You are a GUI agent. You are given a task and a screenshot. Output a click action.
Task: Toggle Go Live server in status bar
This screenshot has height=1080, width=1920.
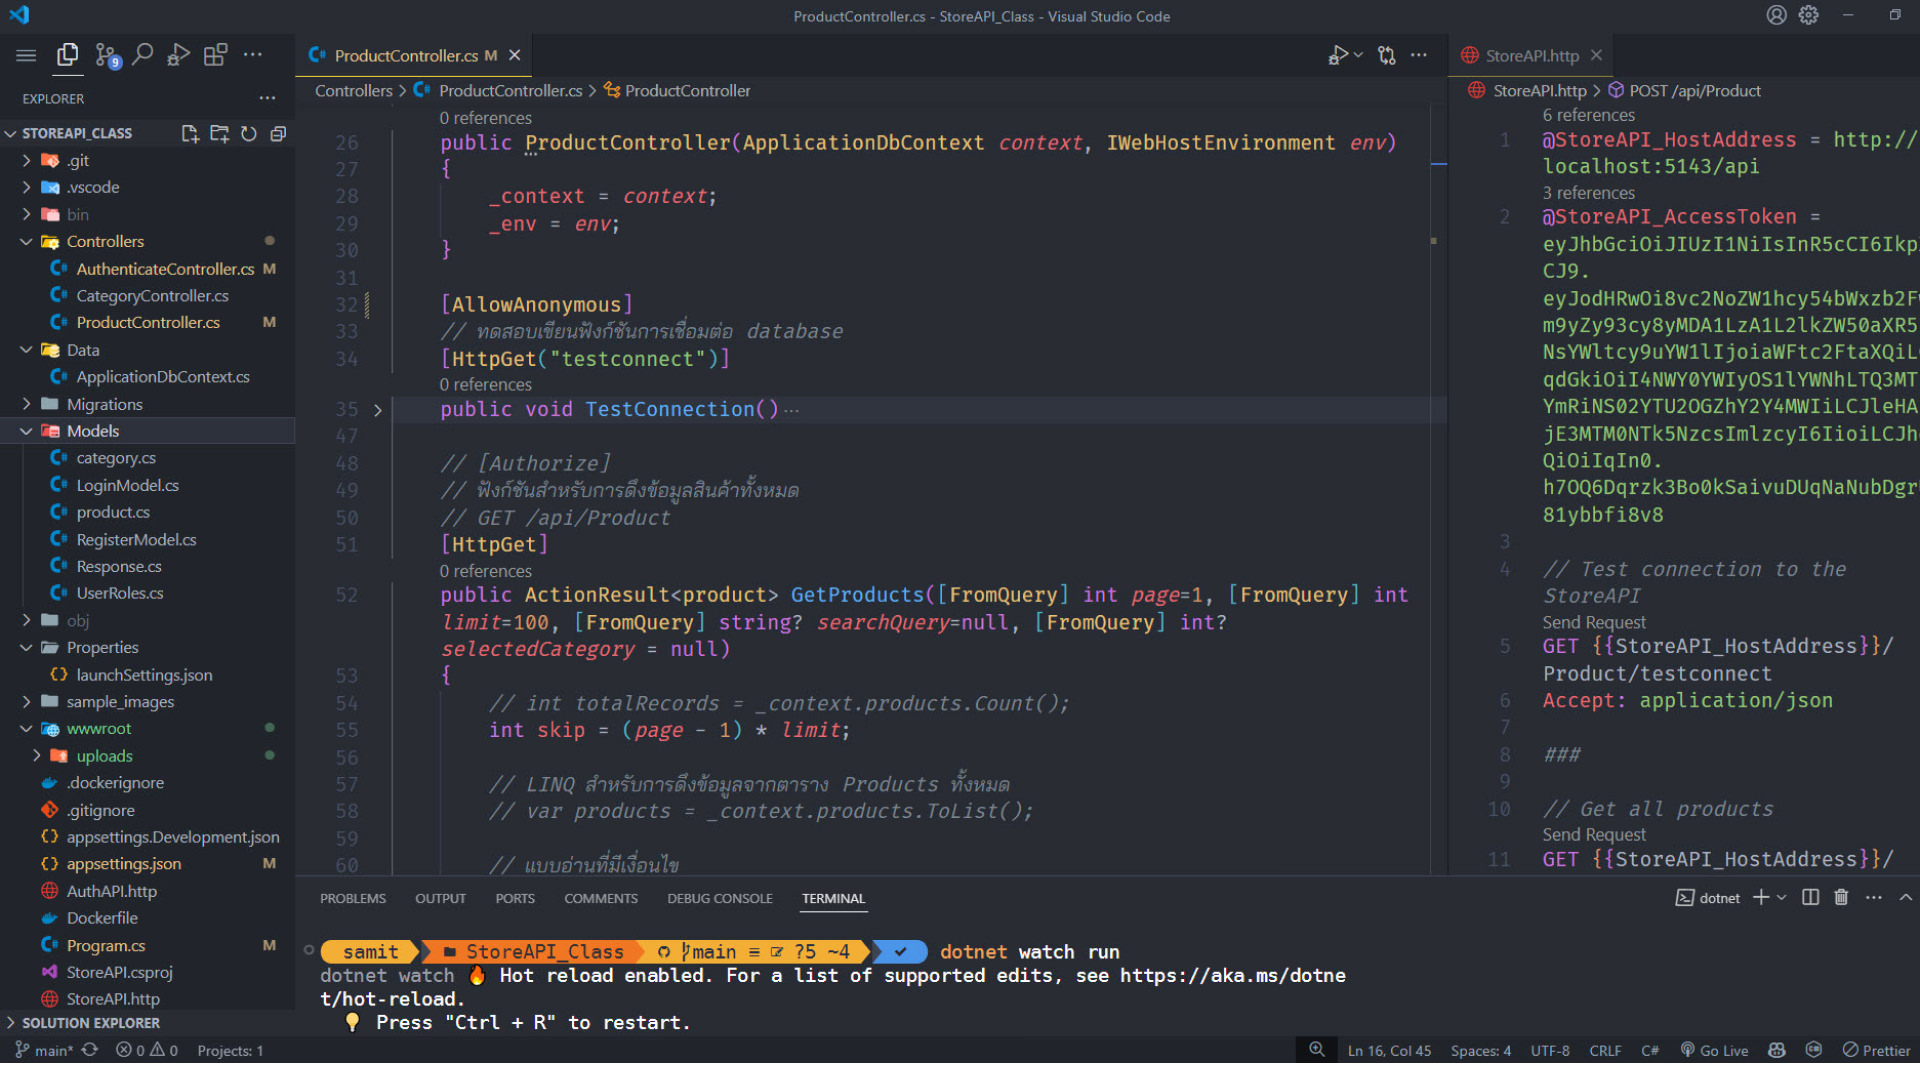click(1714, 1050)
